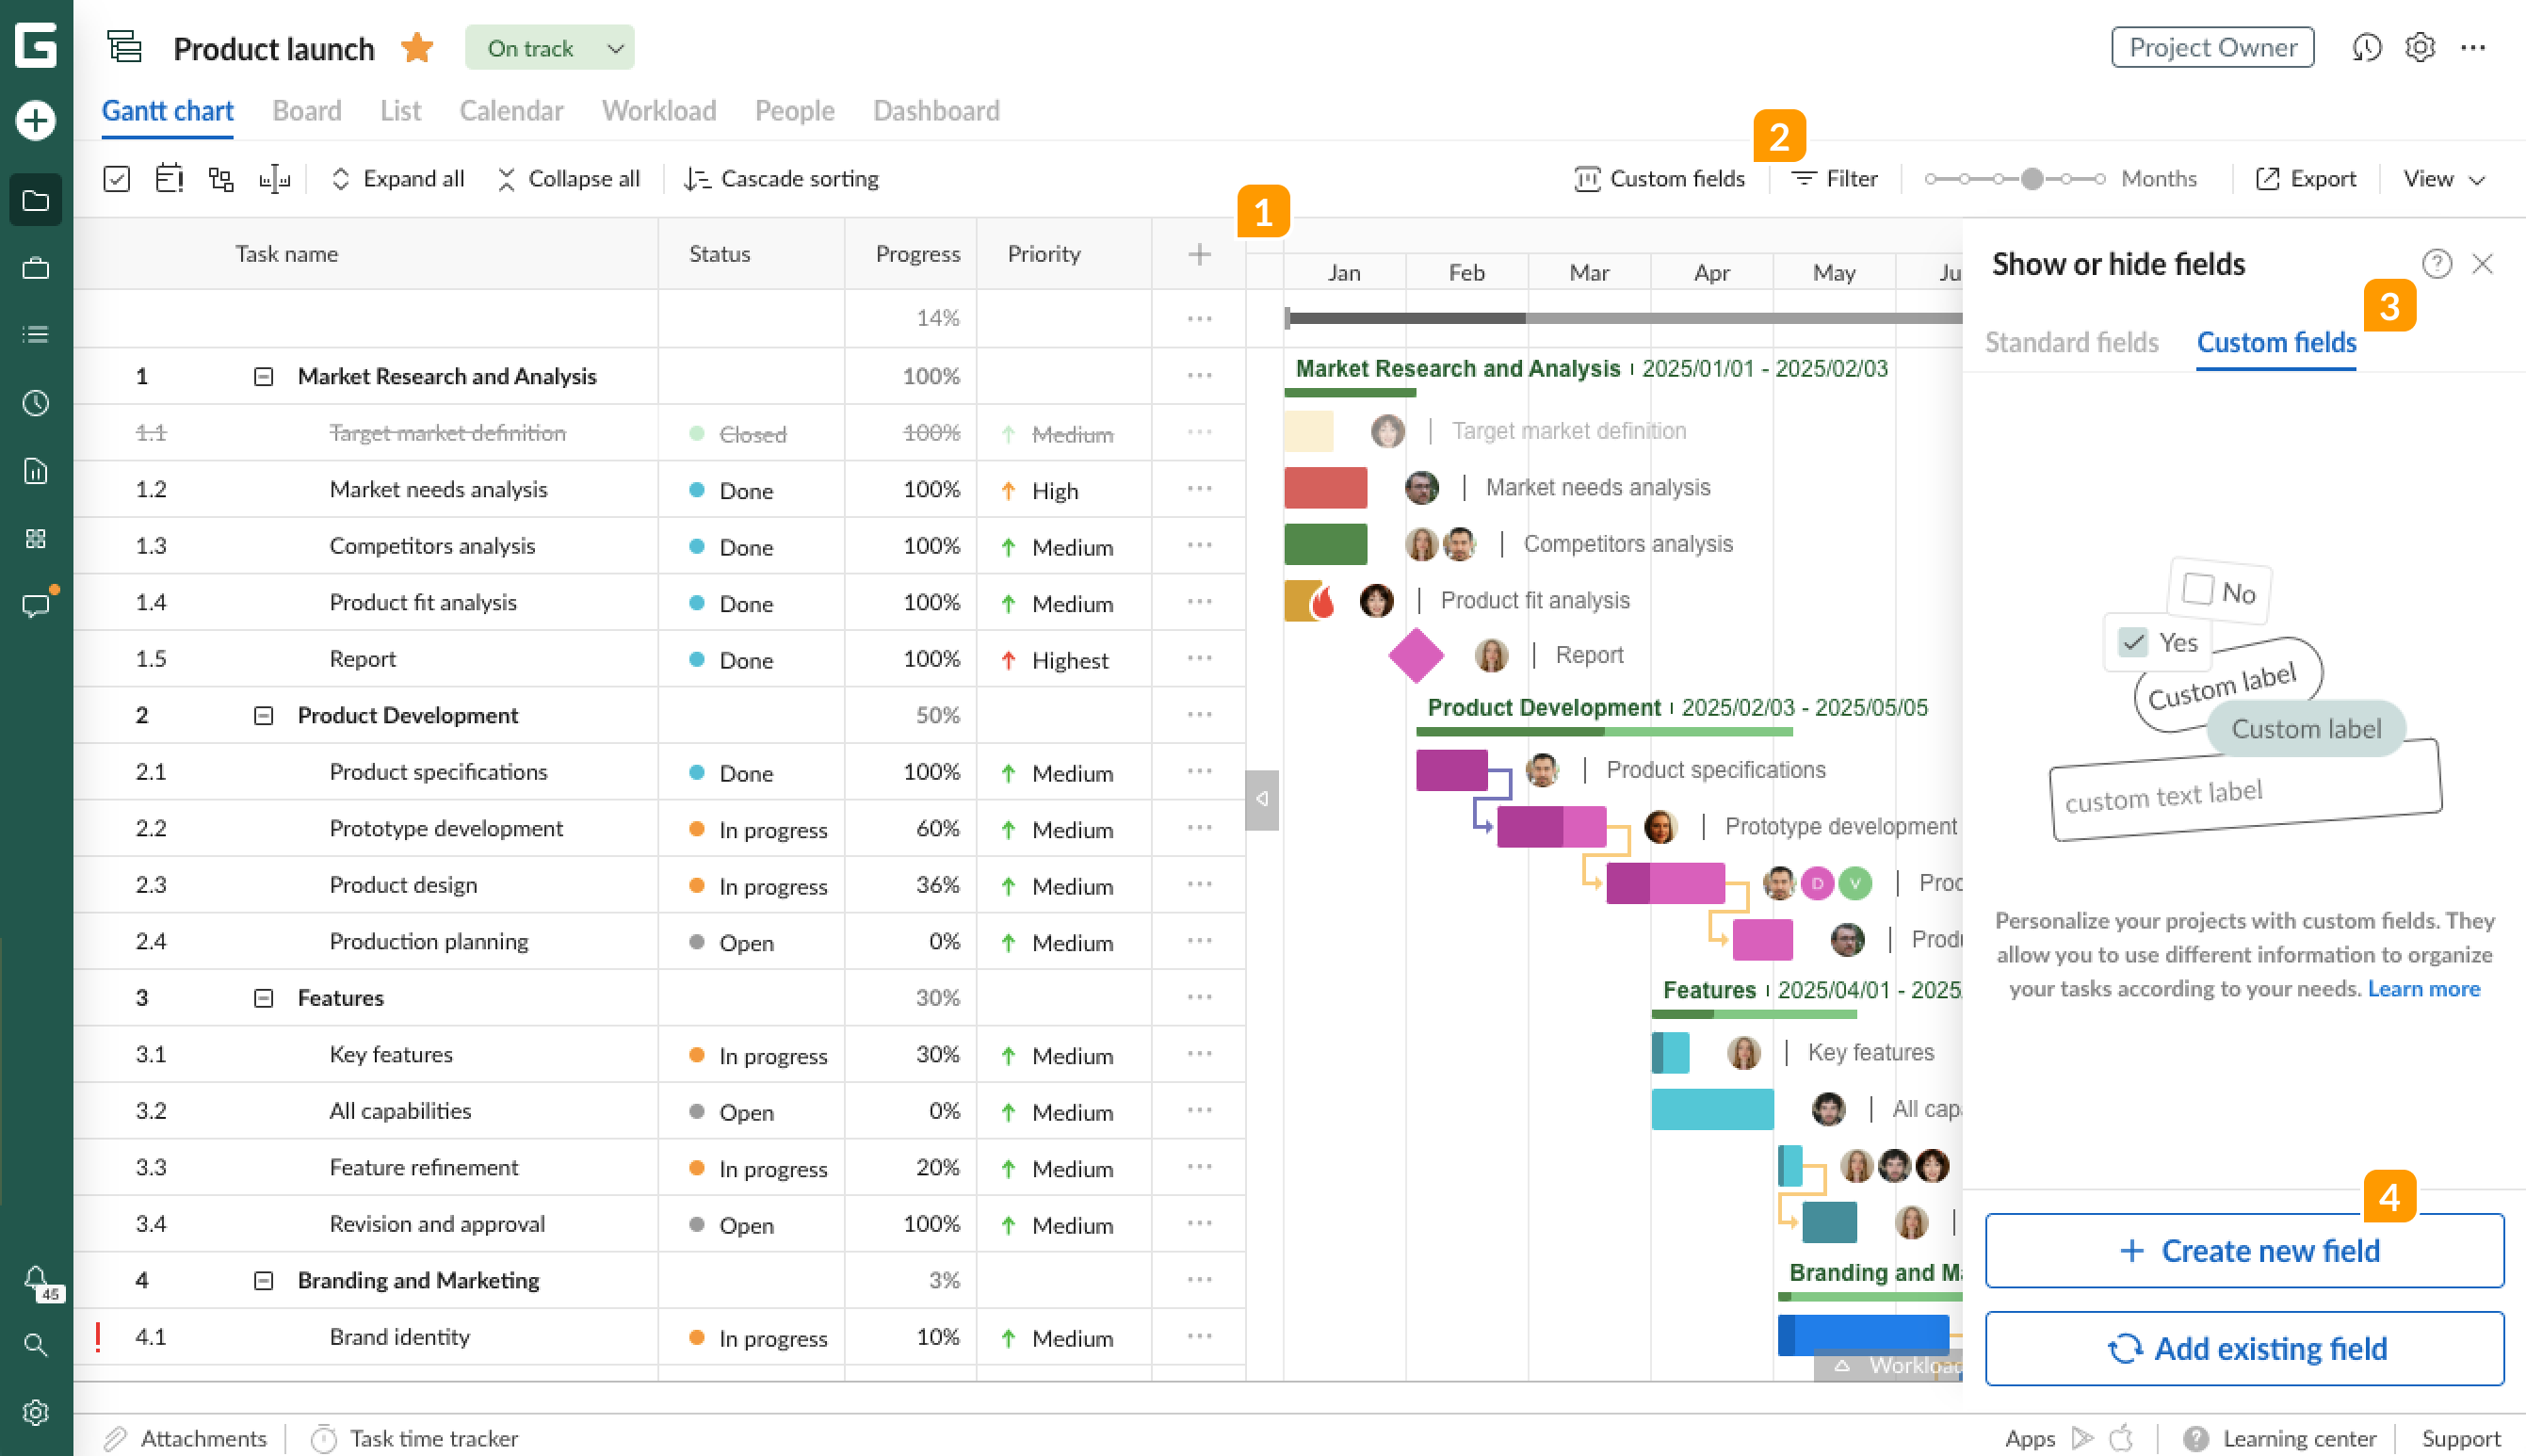This screenshot has width=2526, height=1456.
Task: Click the baseline chart toolbar icon
Action: tap(274, 179)
